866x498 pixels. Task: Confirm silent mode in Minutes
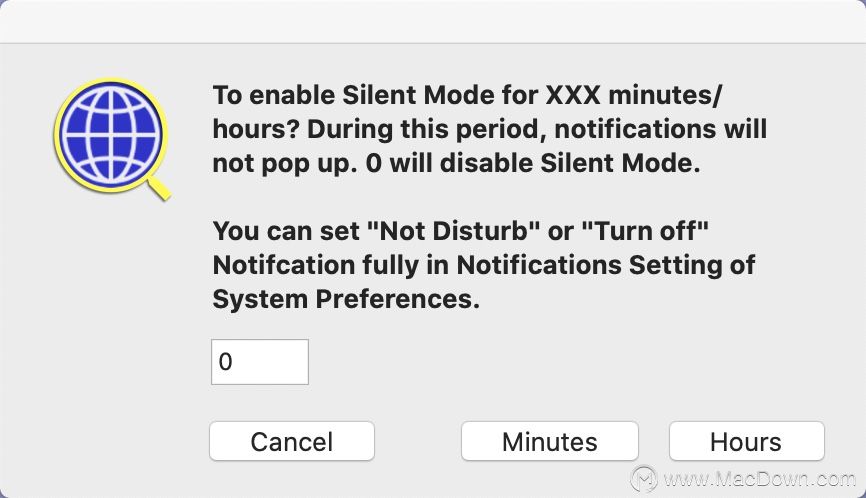click(549, 441)
